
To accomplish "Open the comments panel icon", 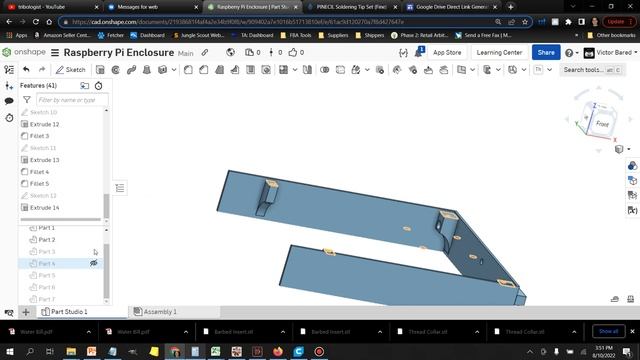I will click(x=9, y=101).
